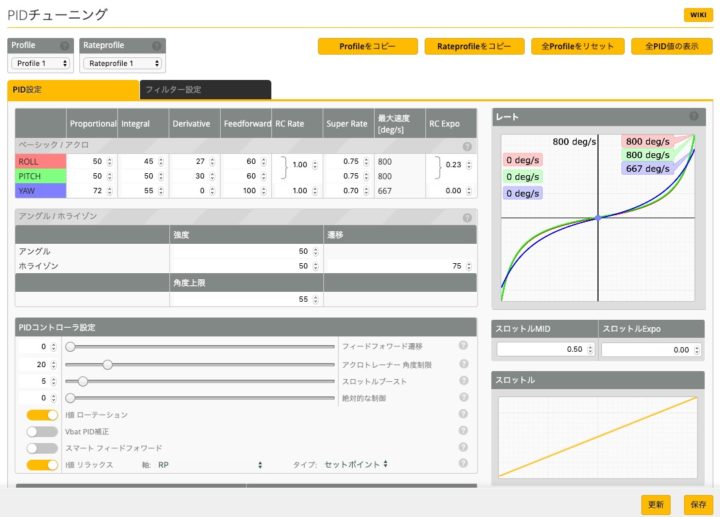Screen dimensions: 720x517
Task: Enable the Vbat PID補正 toggle
Action: click(42, 431)
